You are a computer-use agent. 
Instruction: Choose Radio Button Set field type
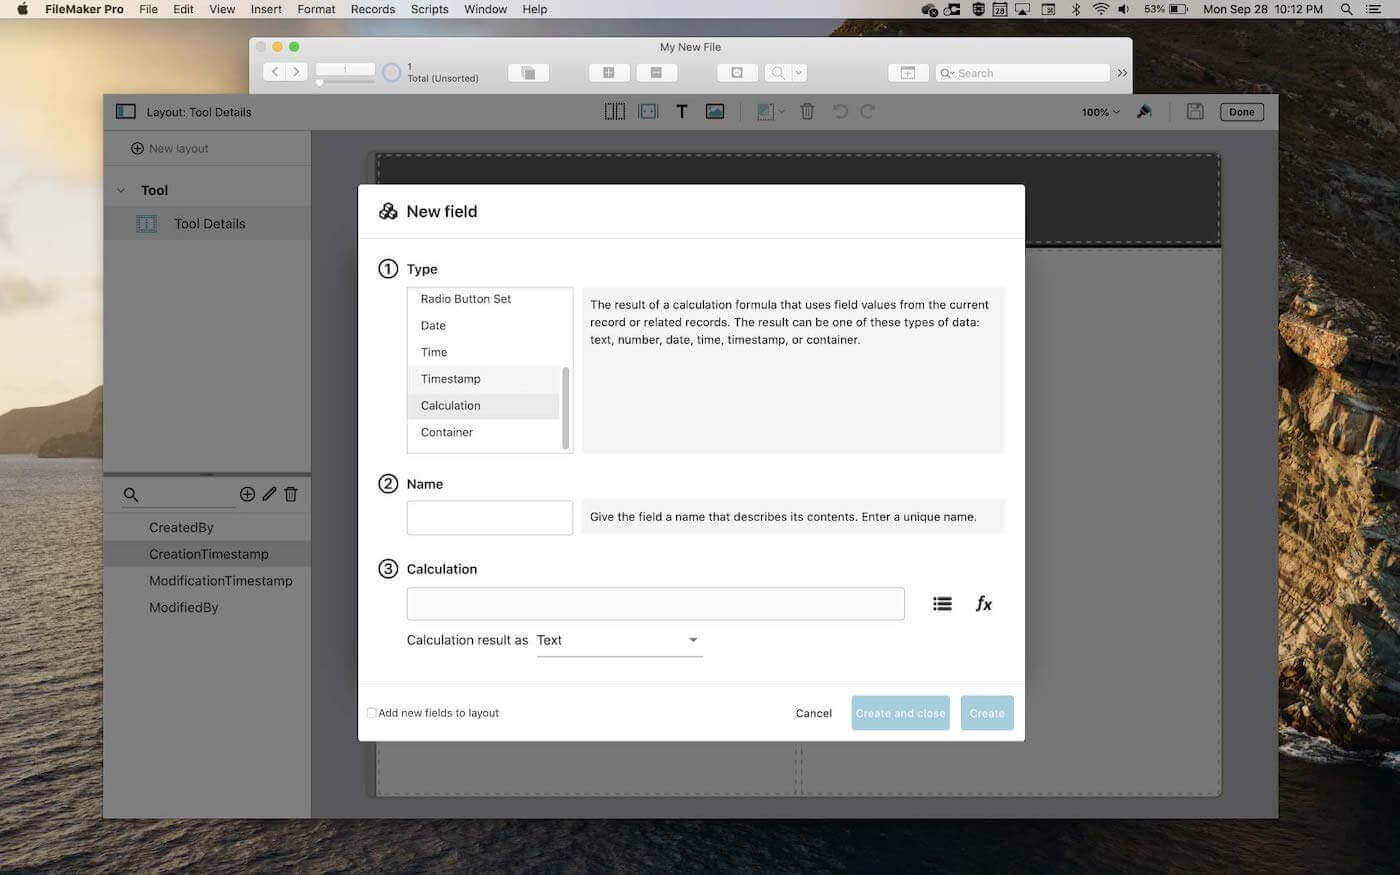tap(484, 299)
